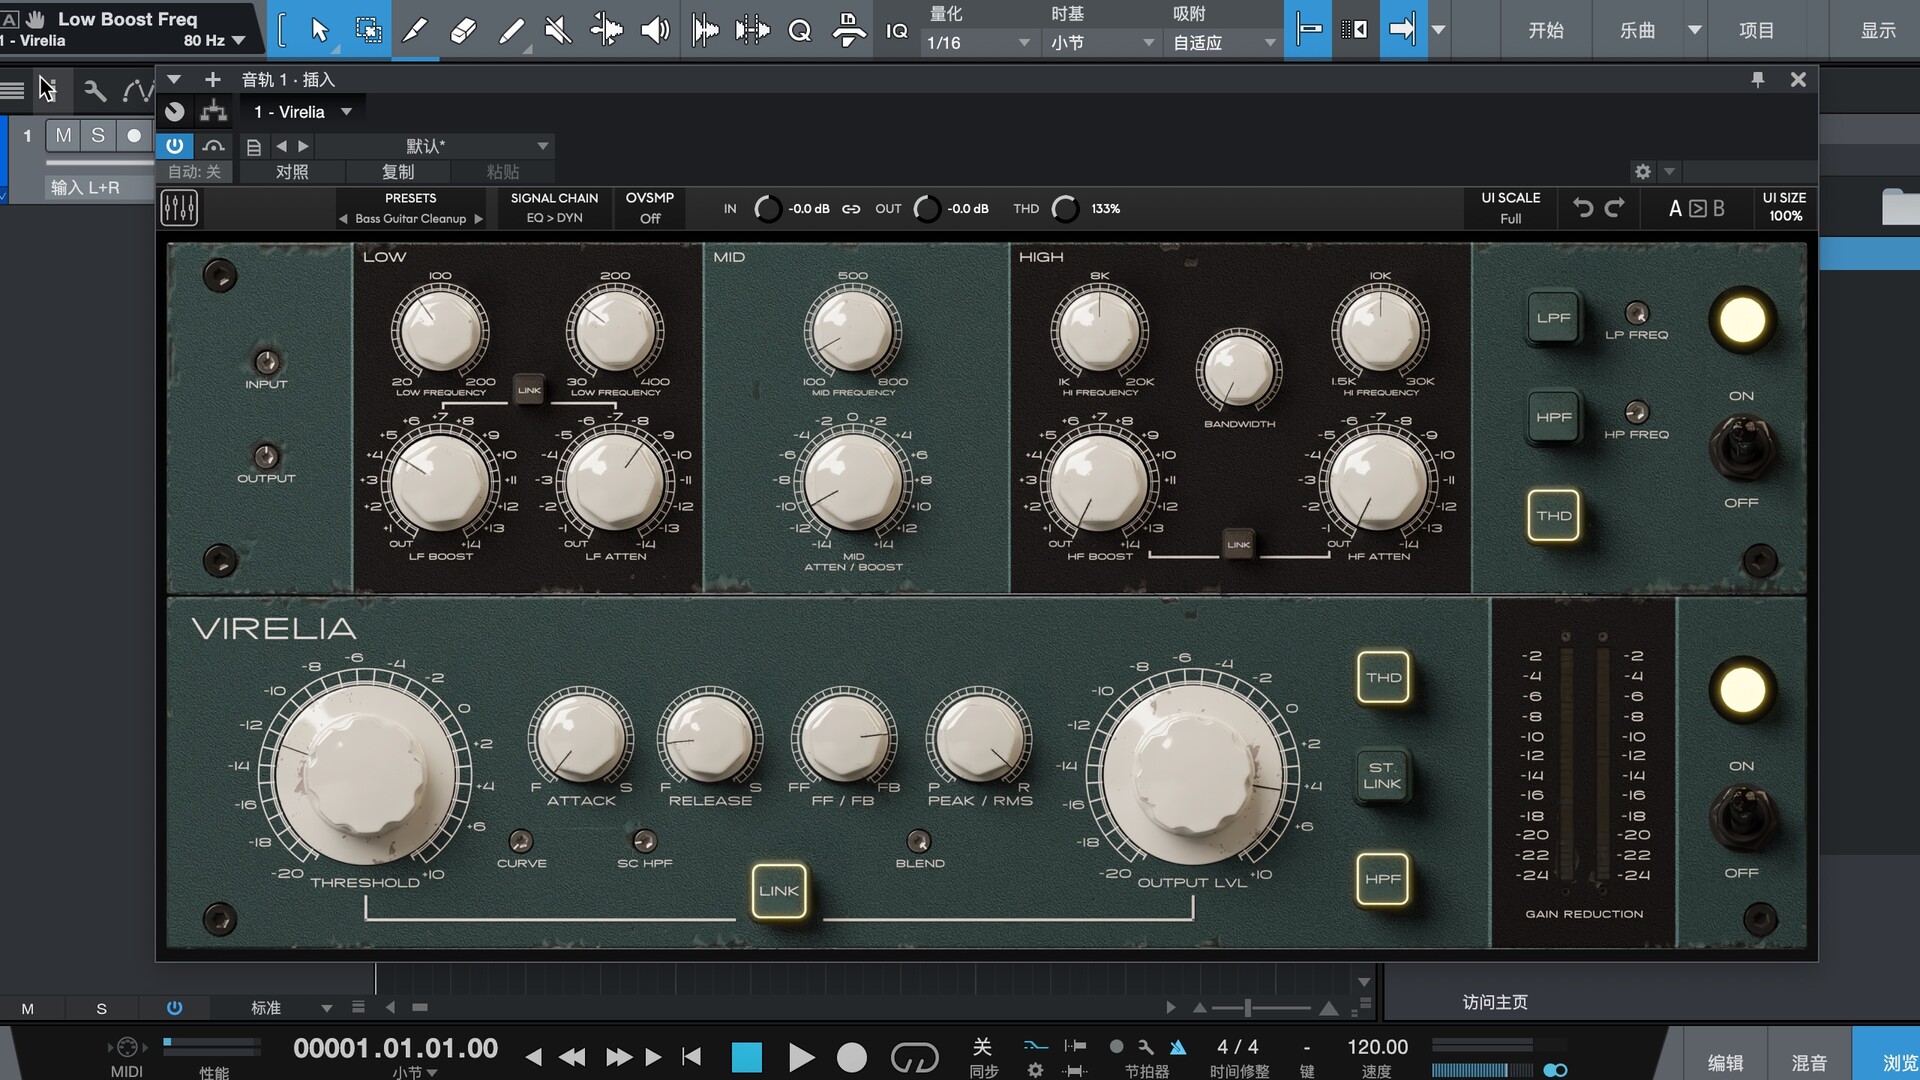
Task: Toggle the Loop playback icon
Action: coord(914,1057)
